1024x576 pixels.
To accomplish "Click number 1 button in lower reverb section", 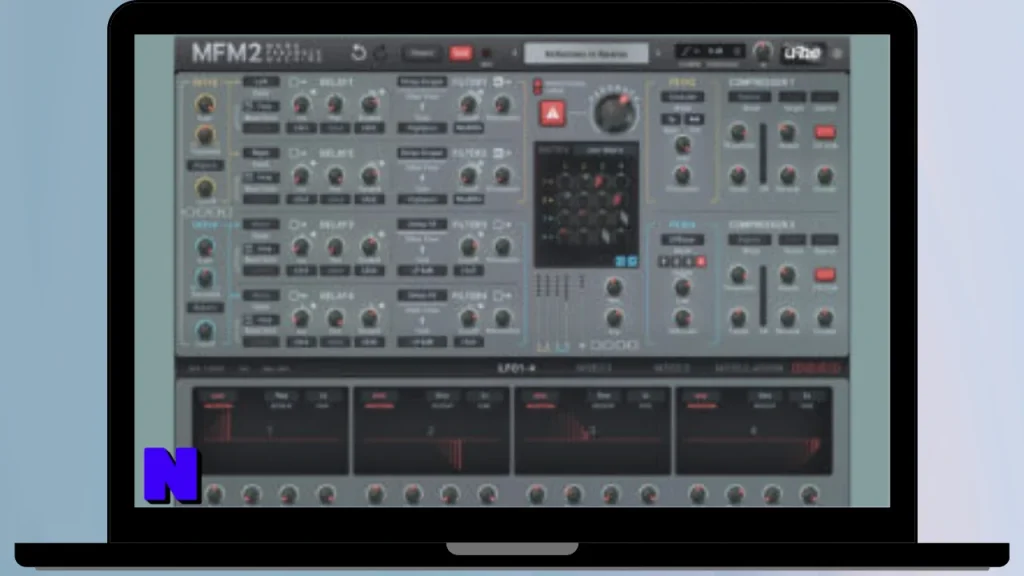I will click(x=664, y=261).
